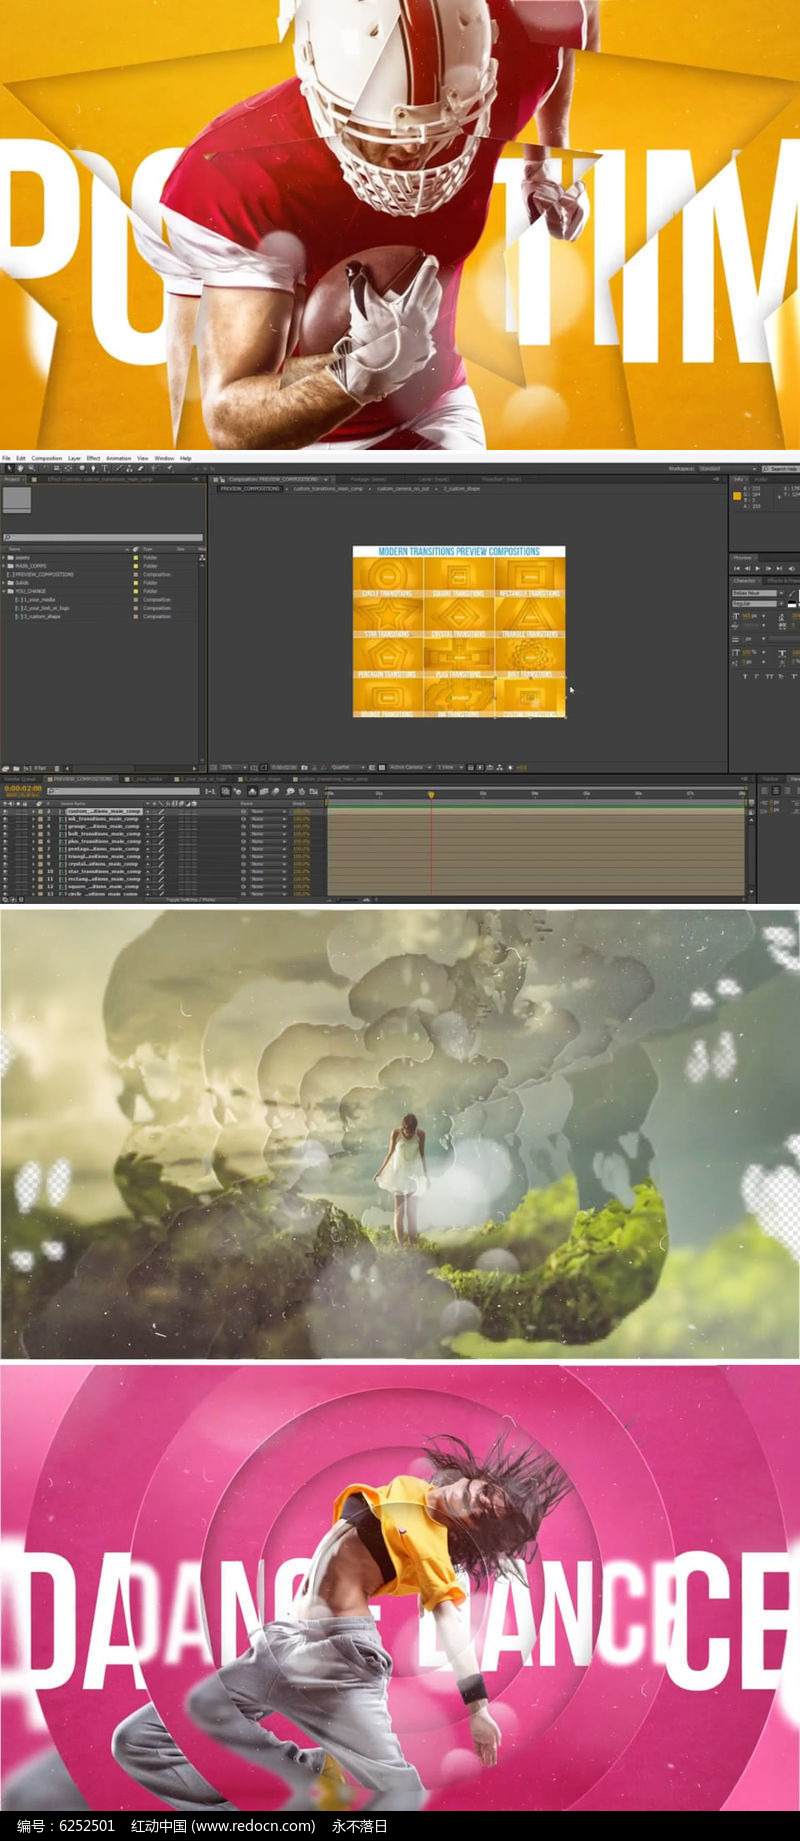Image resolution: width=800 pixels, height=1841 pixels.
Task: Click the interpret footage icon in Project panel
Action: (6, 768)
